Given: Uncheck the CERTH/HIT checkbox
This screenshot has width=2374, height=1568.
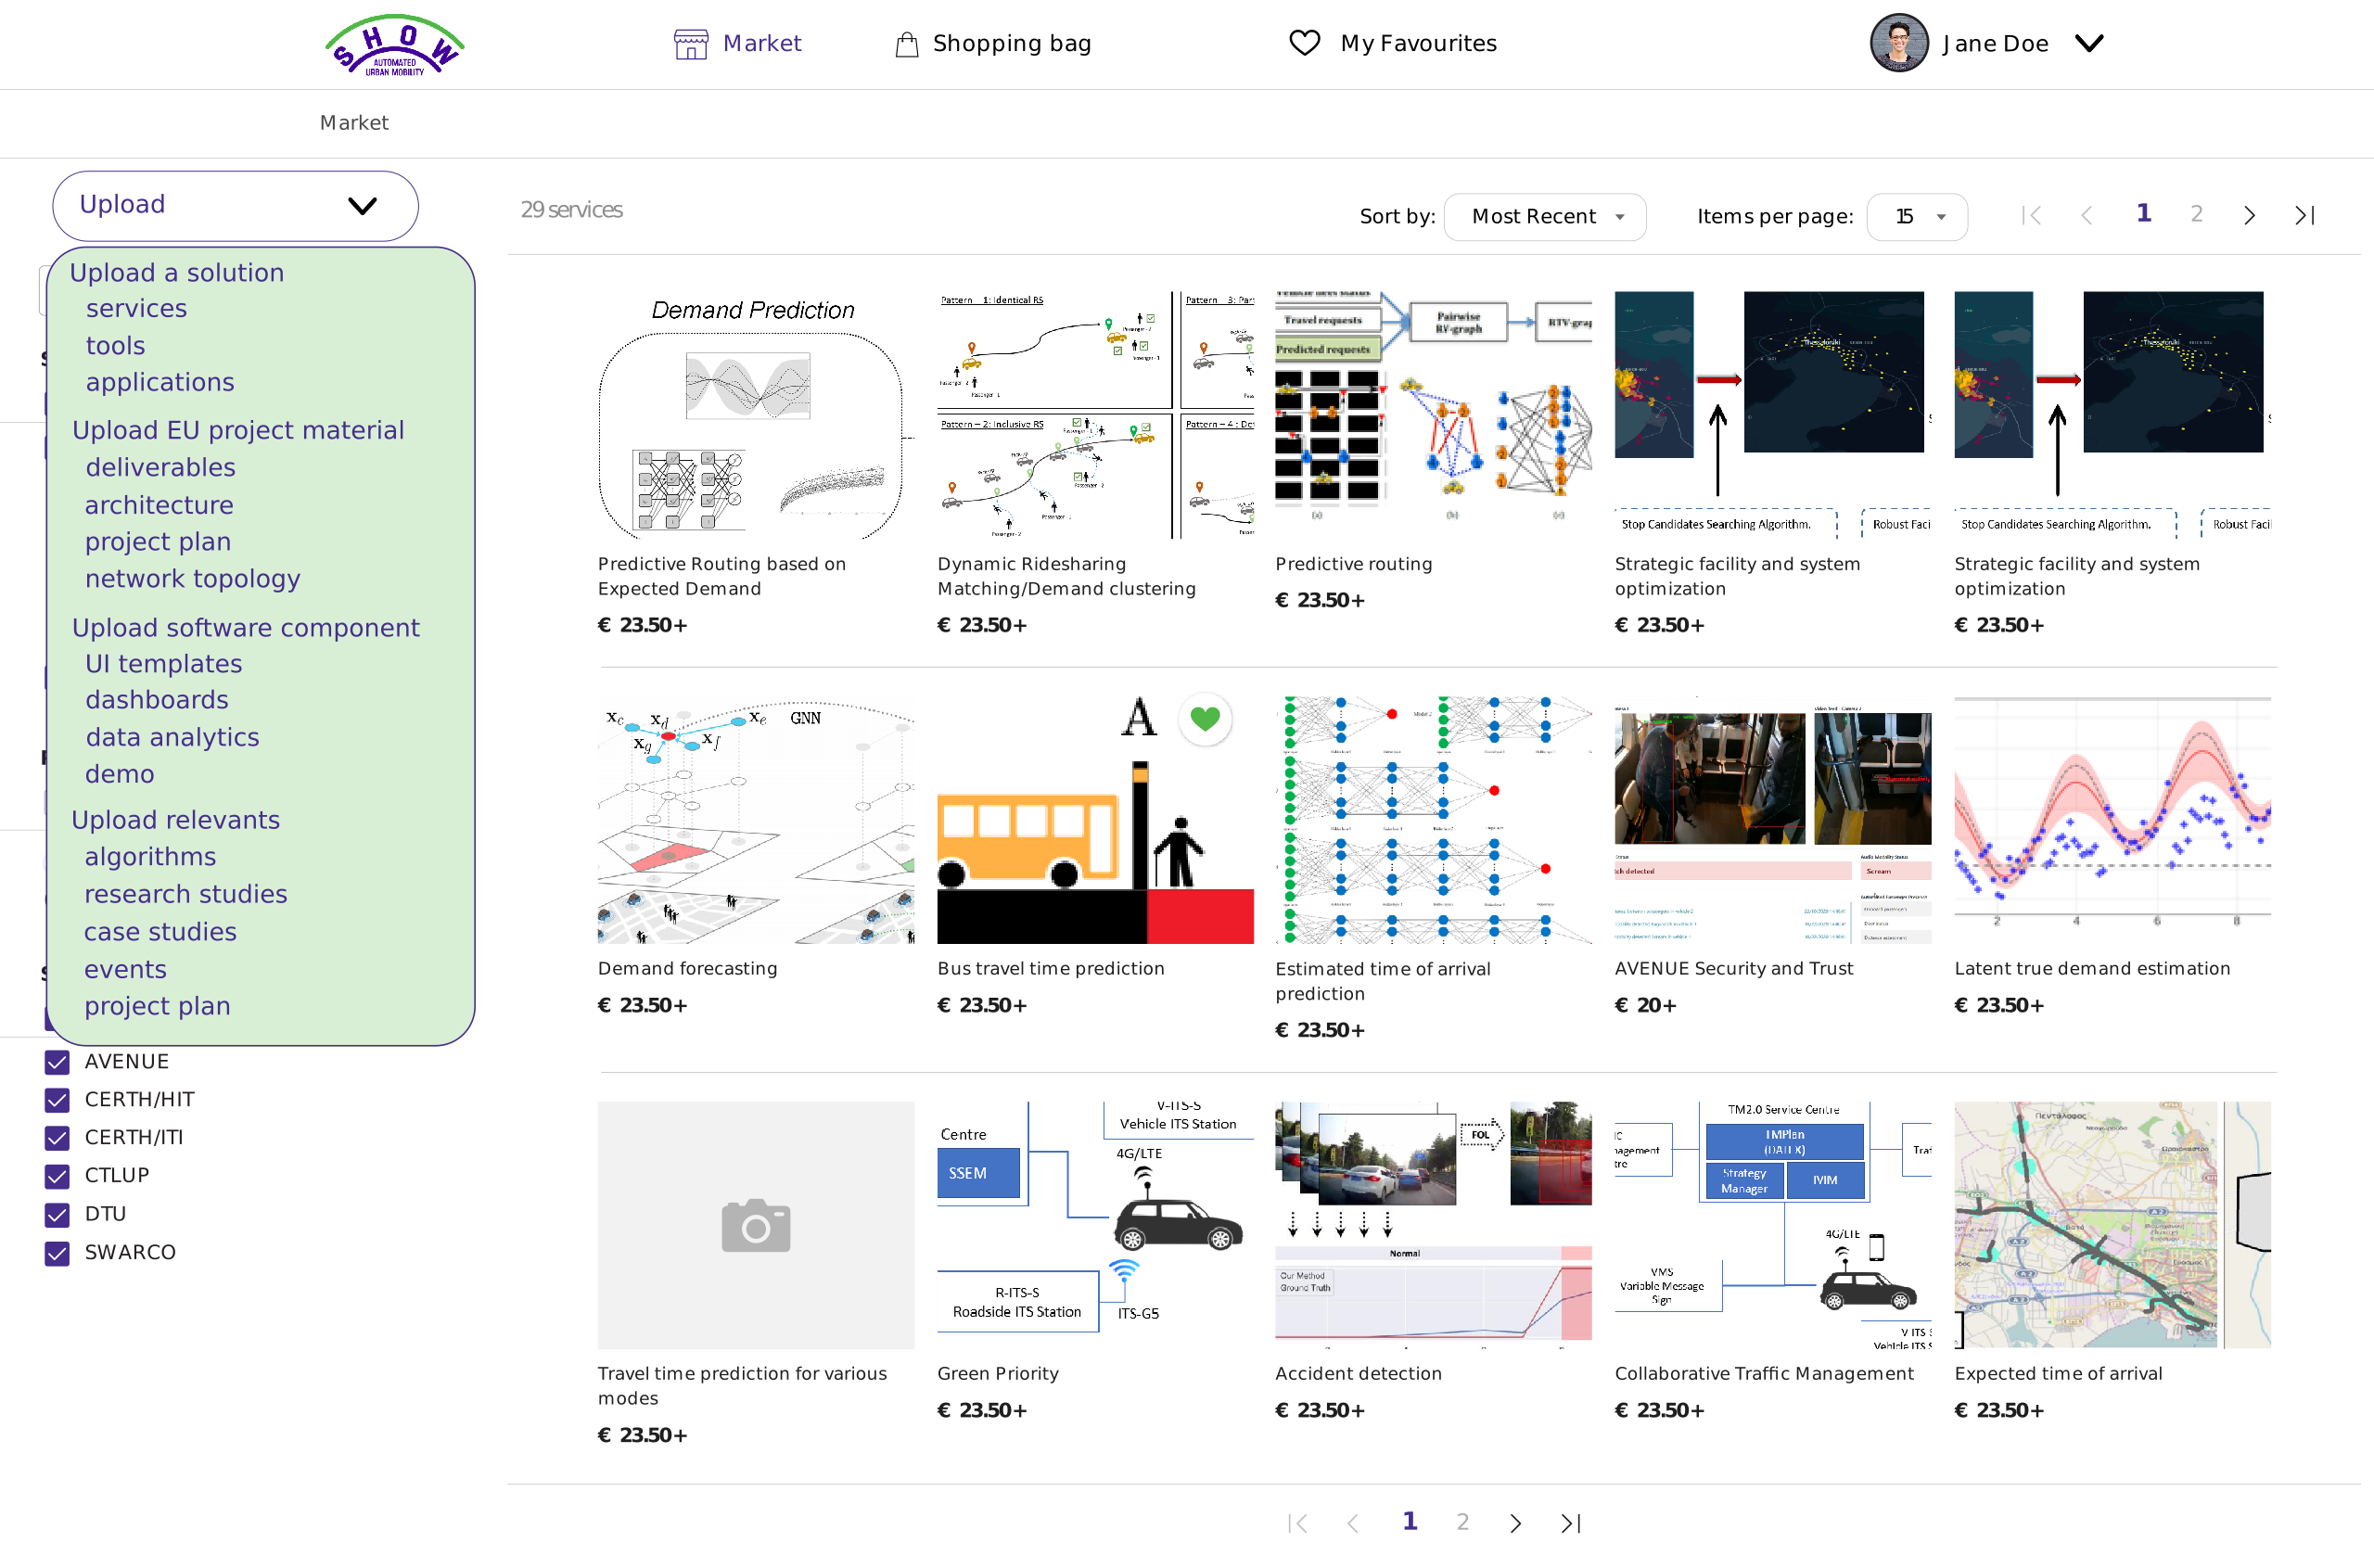Looking at the screenshot, I should pos(57,1100).
